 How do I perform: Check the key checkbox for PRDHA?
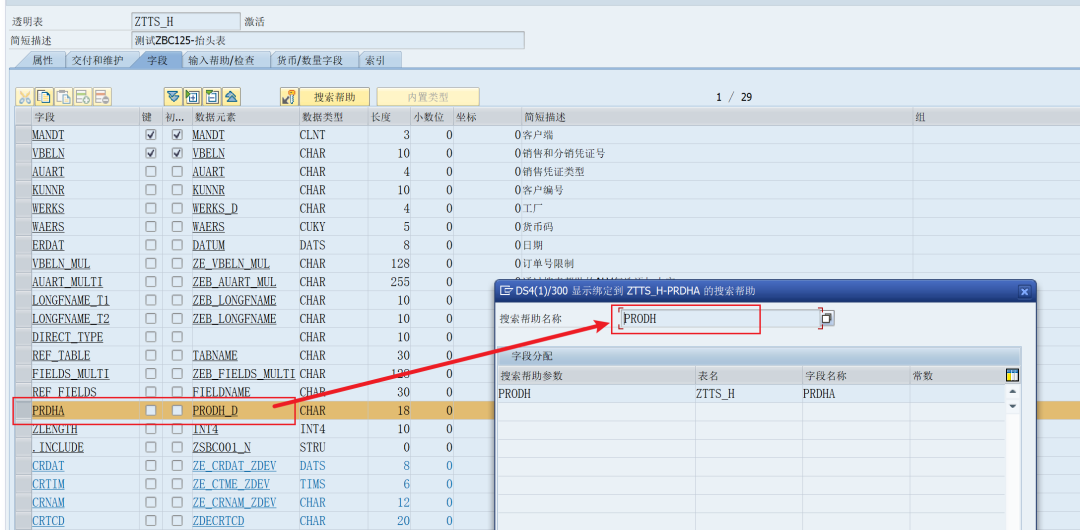tap(151, 410)
